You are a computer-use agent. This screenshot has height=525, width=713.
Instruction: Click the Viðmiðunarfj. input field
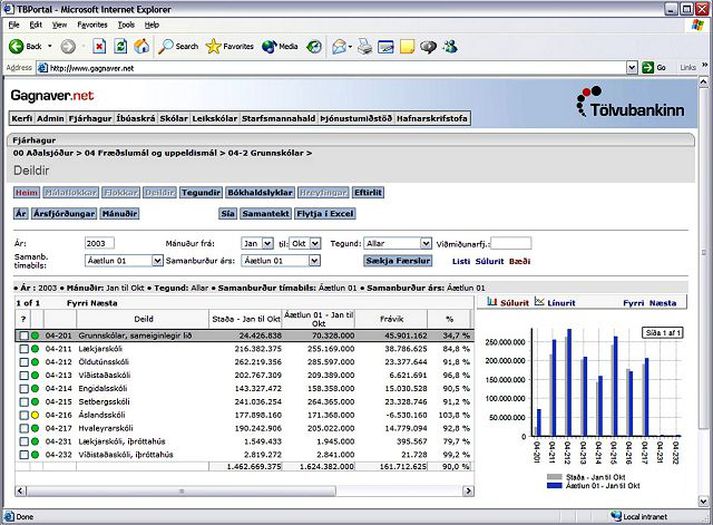[511, 244]
